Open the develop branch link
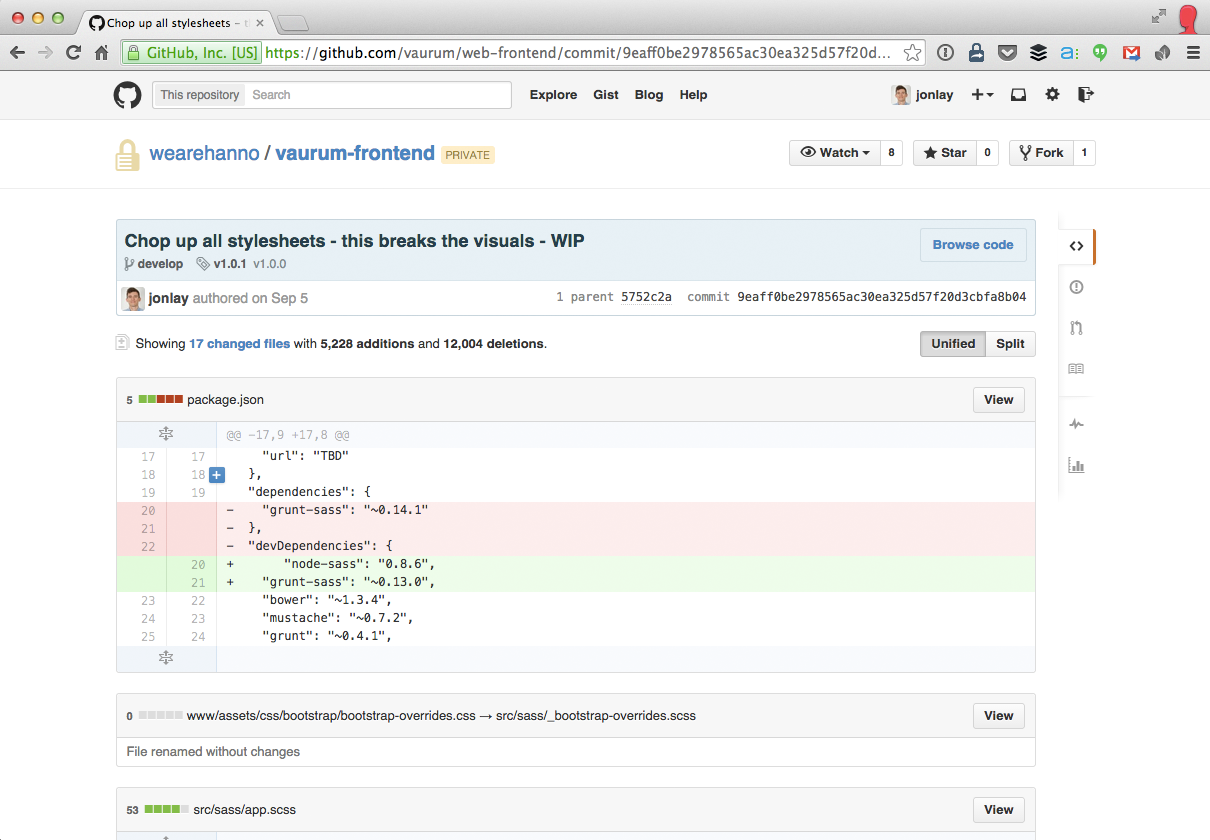This screenshot has width=1210, height=840. 160,264
